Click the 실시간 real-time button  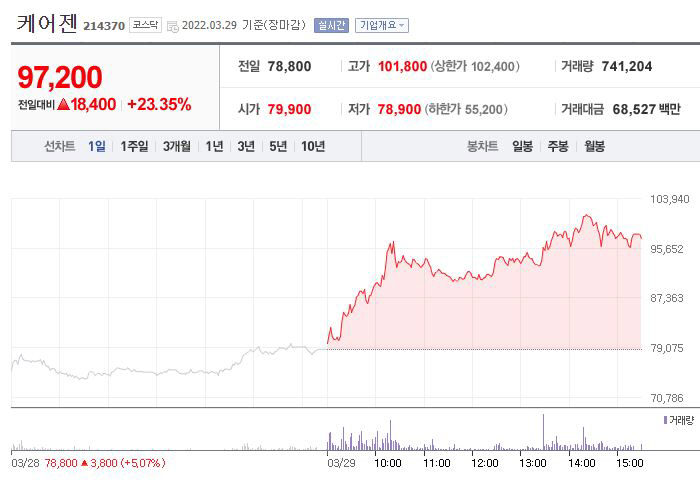click(331, 25)
